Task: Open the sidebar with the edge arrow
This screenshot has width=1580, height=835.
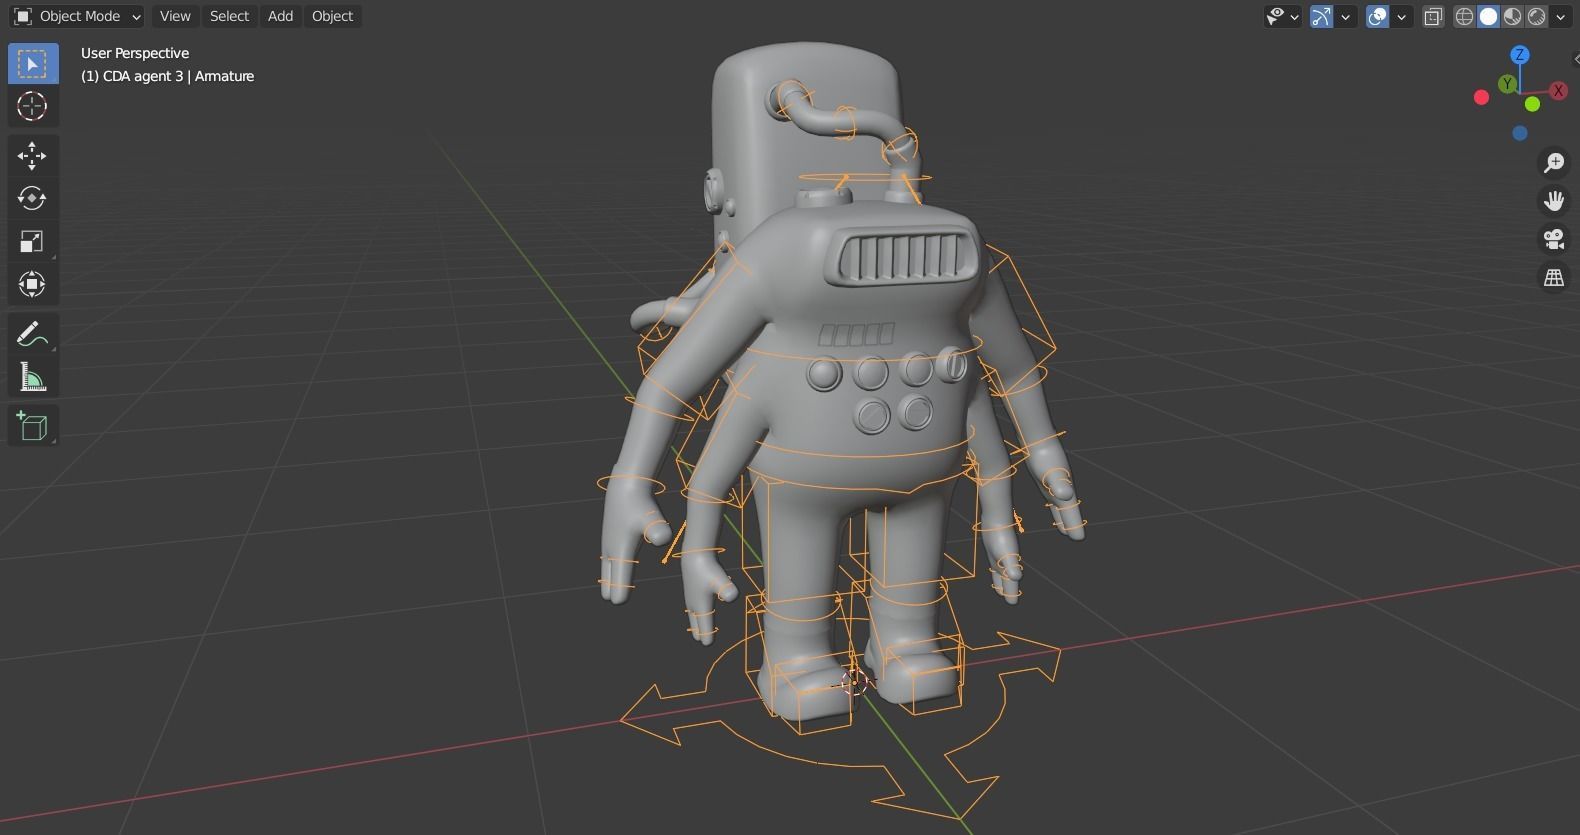Action: click(1575, 60)
